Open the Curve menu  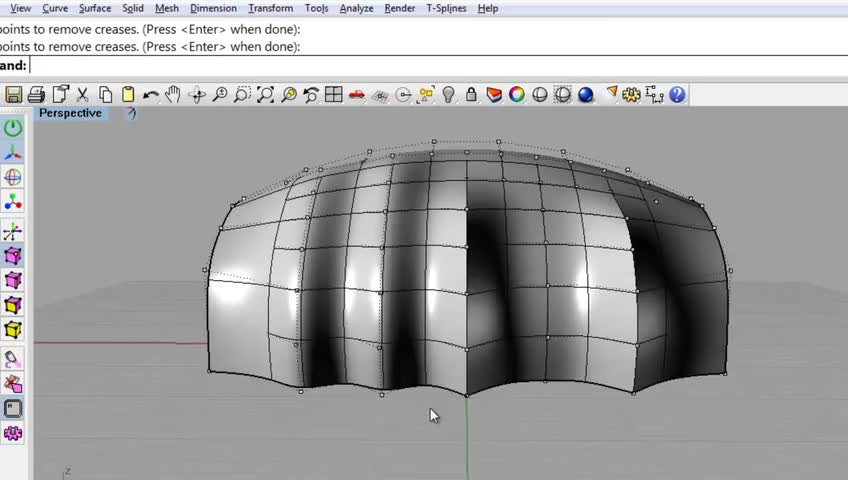point(55,8)
